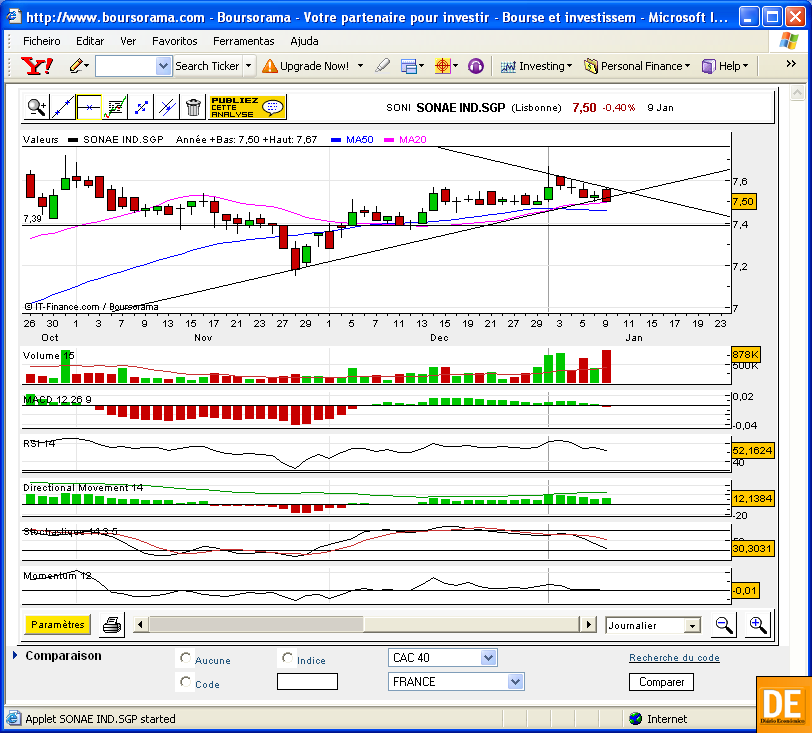The width and height of the screenshot is (812, 733).
Task: Expand the toolbar overflow chevron
Action: coord(791,64)
